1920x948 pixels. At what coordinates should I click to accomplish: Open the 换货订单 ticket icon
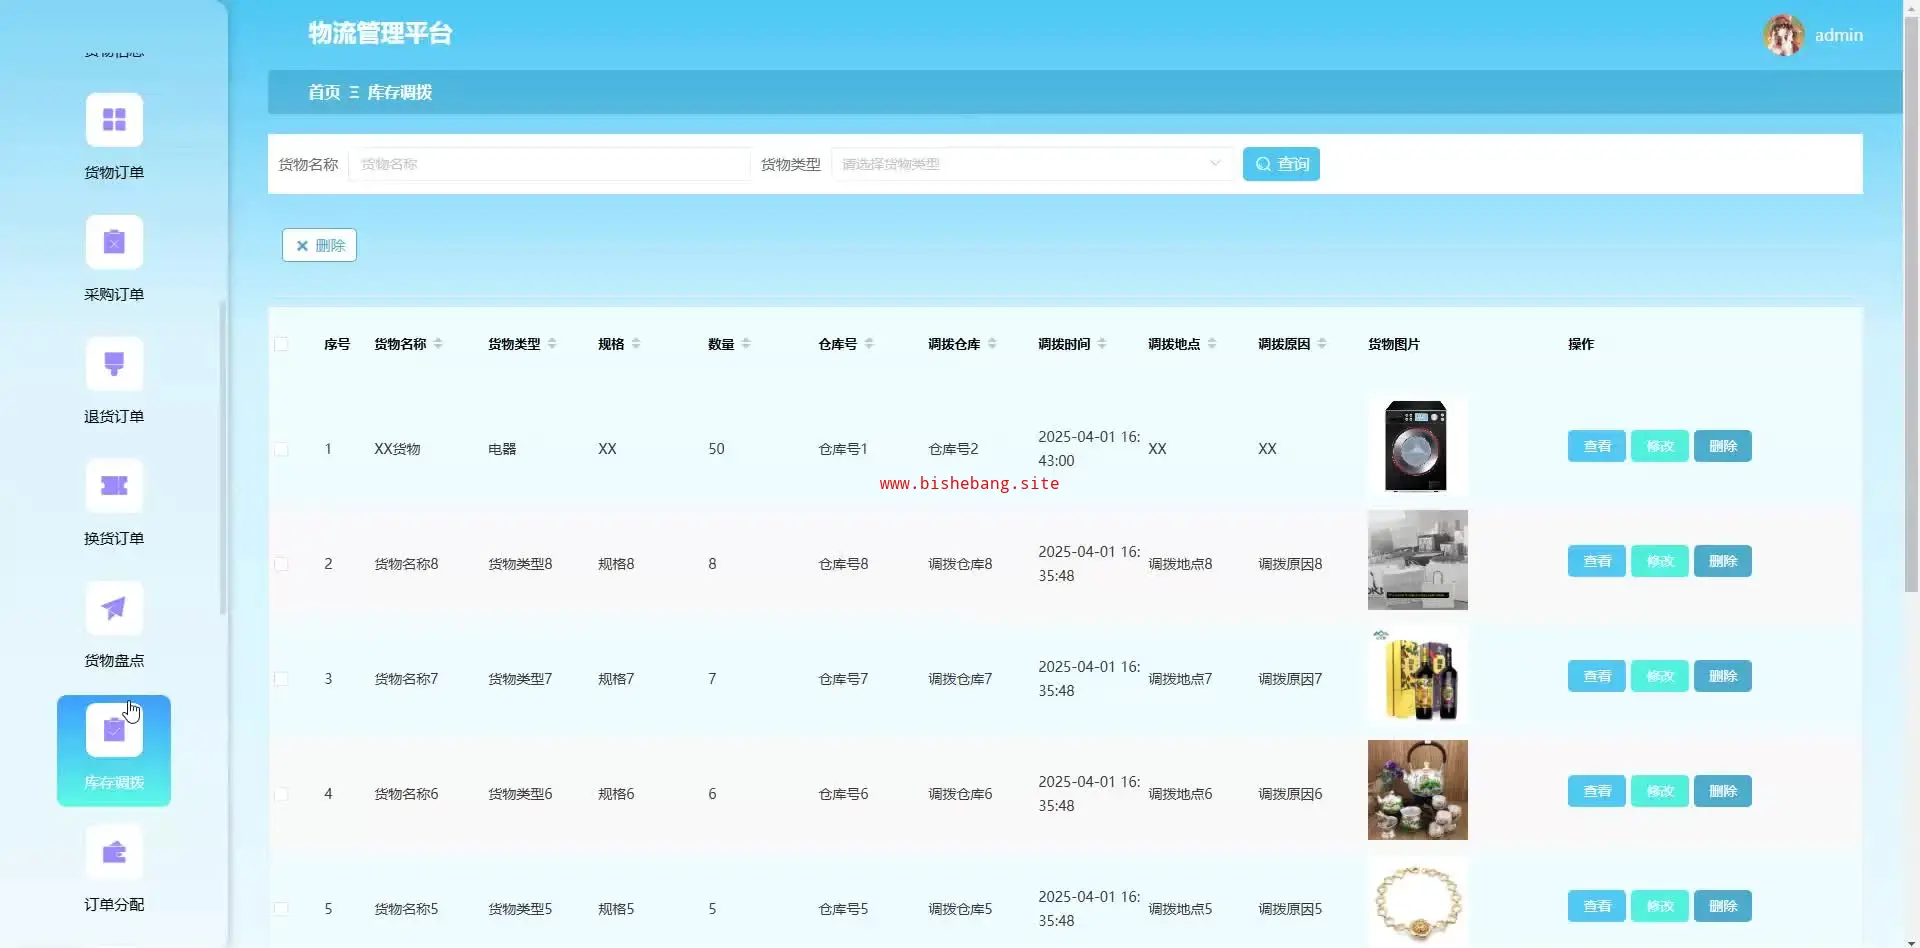pos(114,486)
